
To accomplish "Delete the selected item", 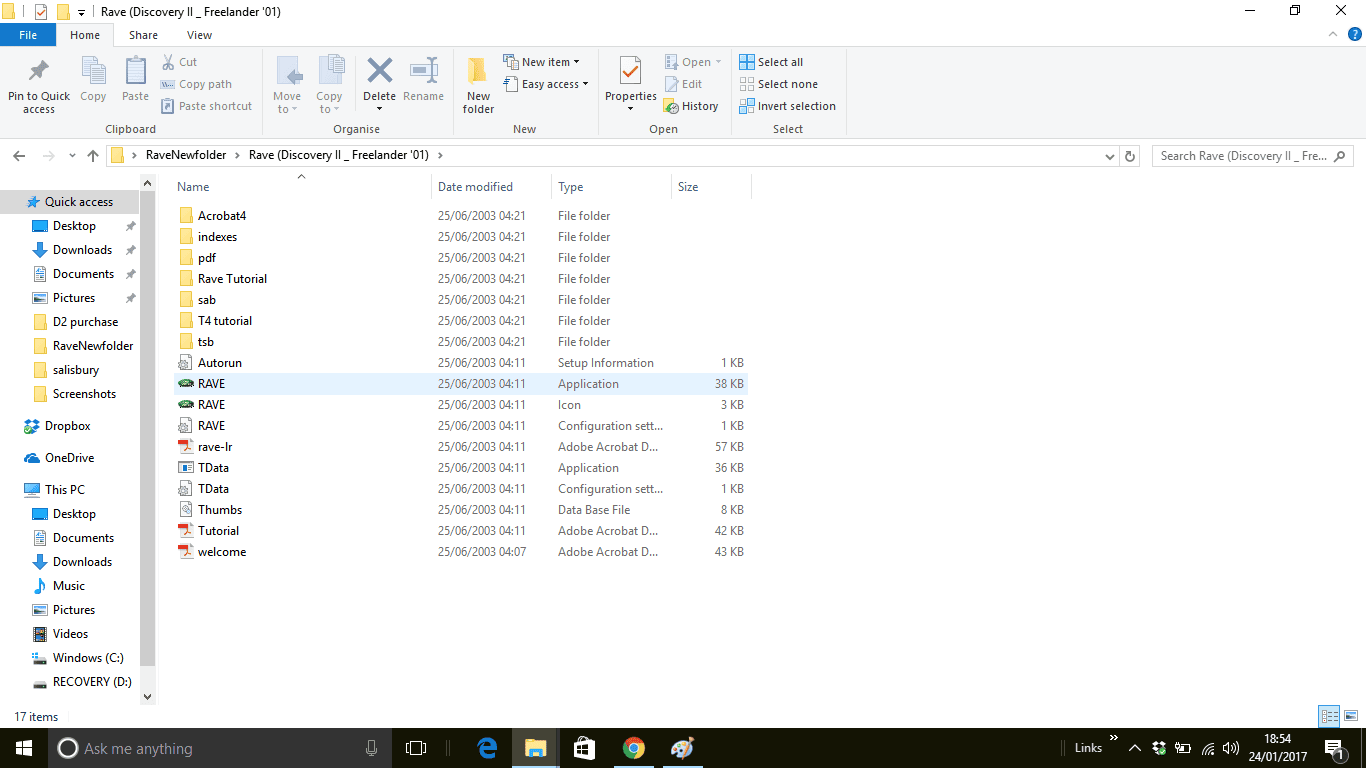I will 379,84.
